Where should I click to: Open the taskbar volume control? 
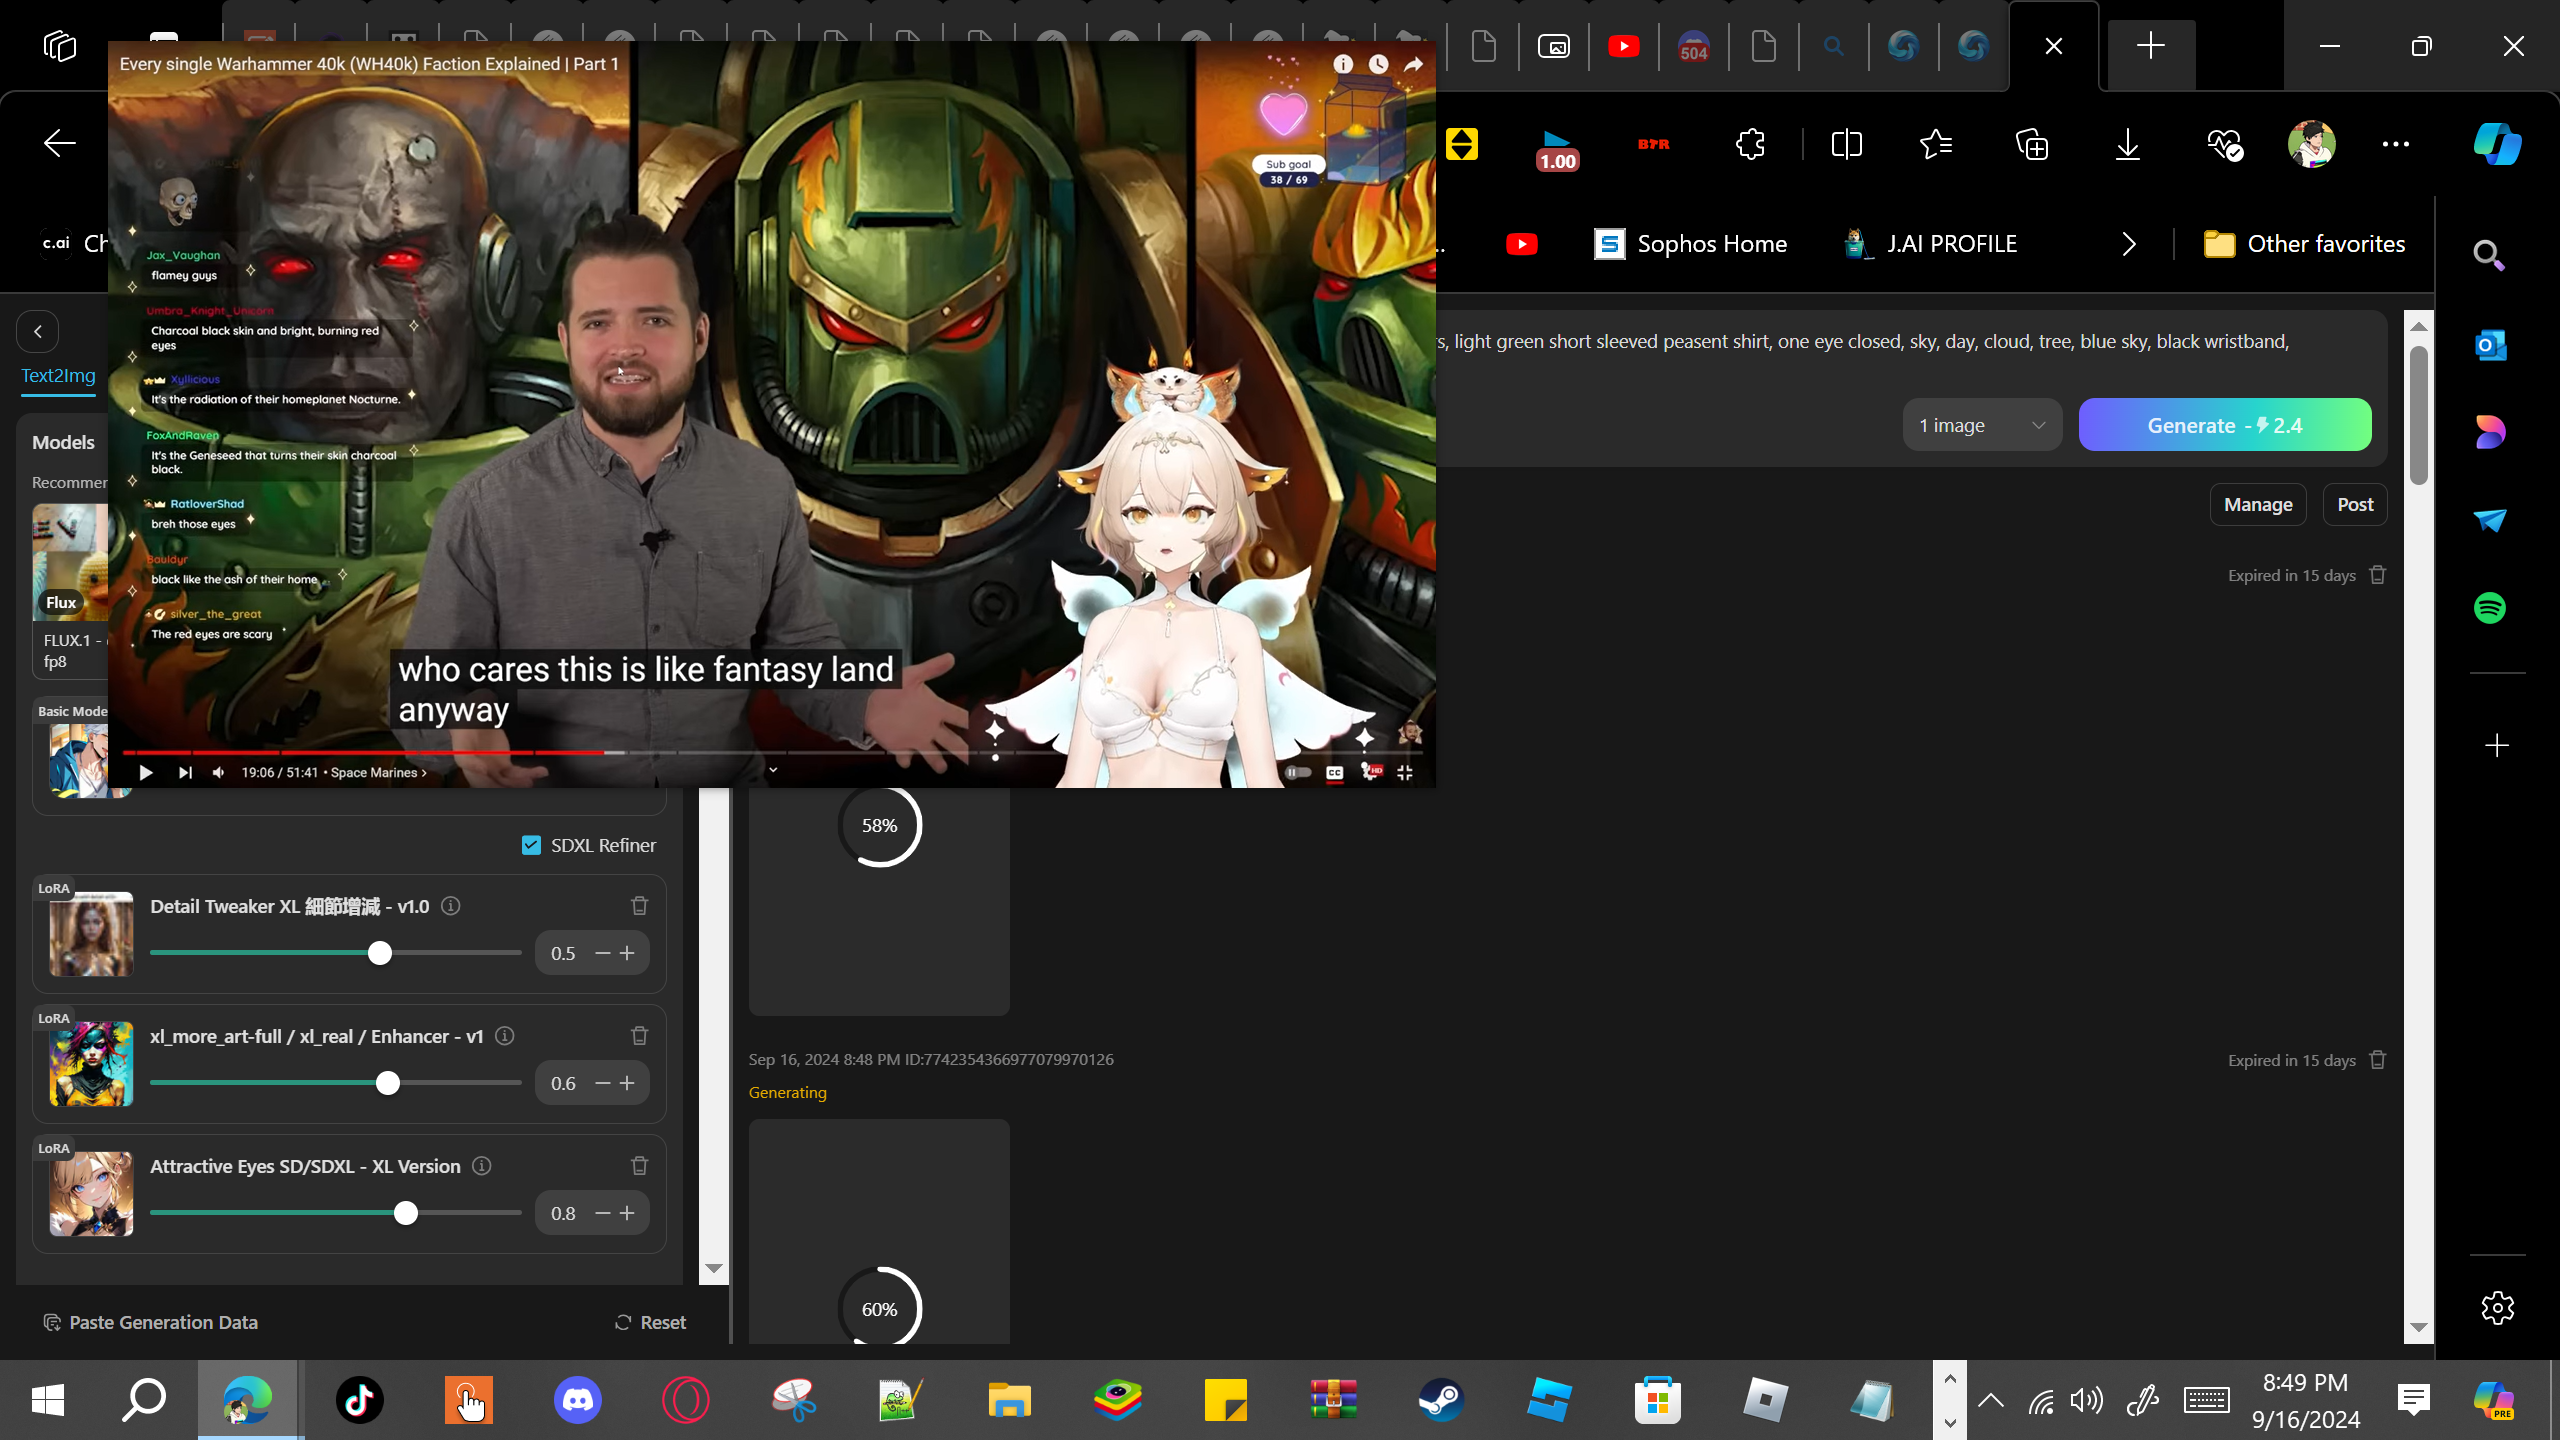(x=2087, y=1400)
